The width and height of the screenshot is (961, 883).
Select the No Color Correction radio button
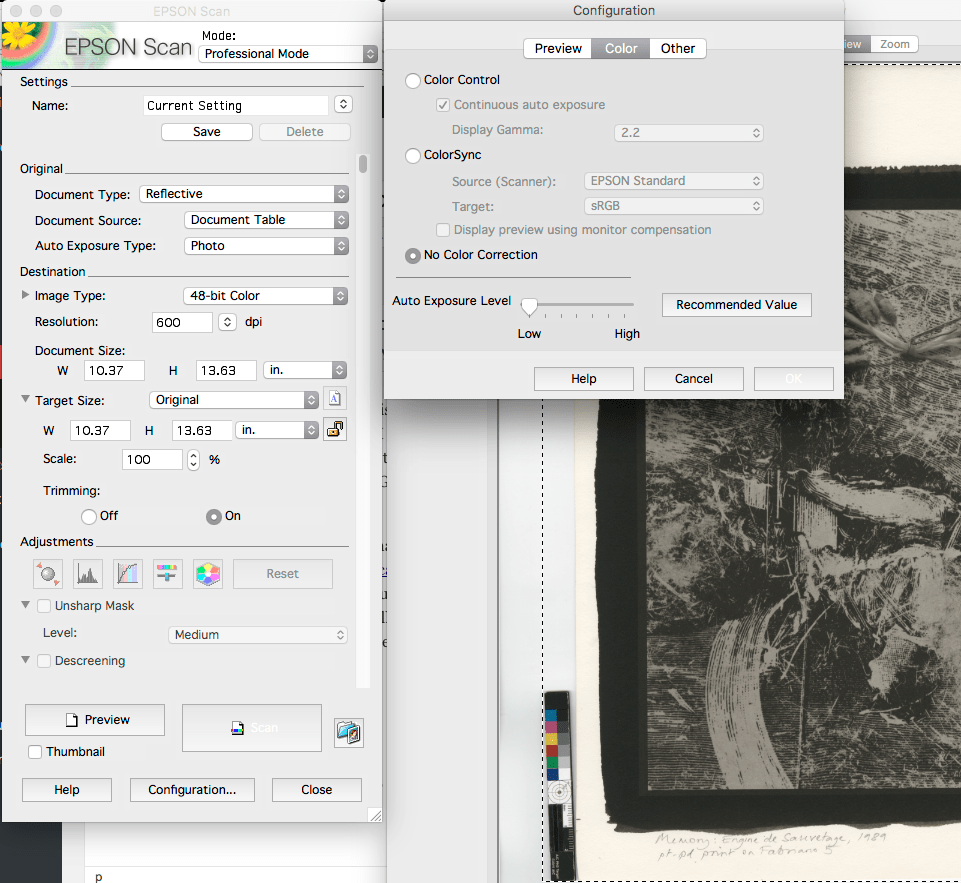click(x=412, y=256)
